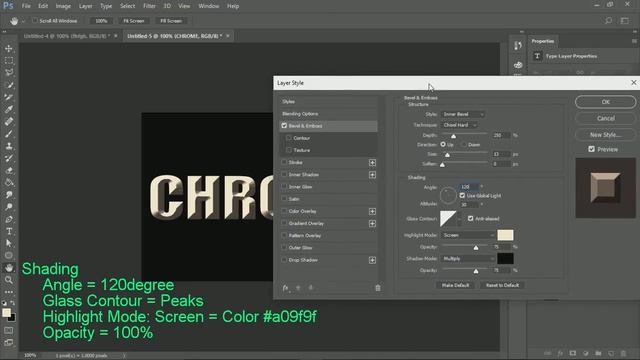Enable the Contour checkbox
The width and height of the screenshot is (640, 360).
click(289, 138)
